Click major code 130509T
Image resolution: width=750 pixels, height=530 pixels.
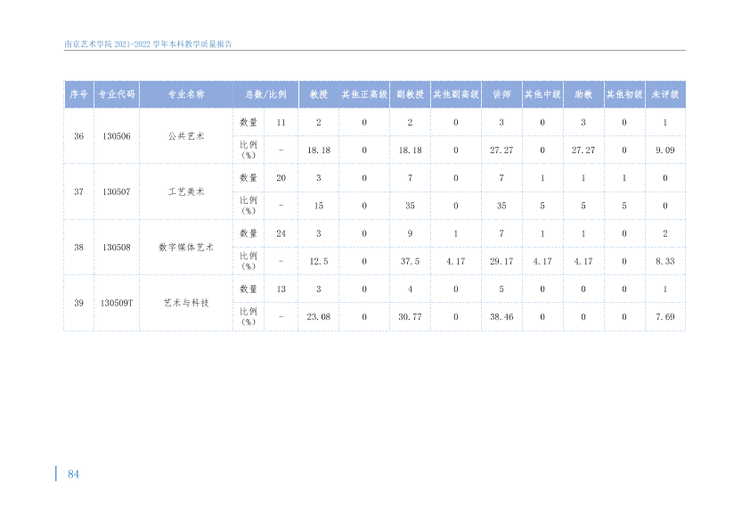pos(117,303)
